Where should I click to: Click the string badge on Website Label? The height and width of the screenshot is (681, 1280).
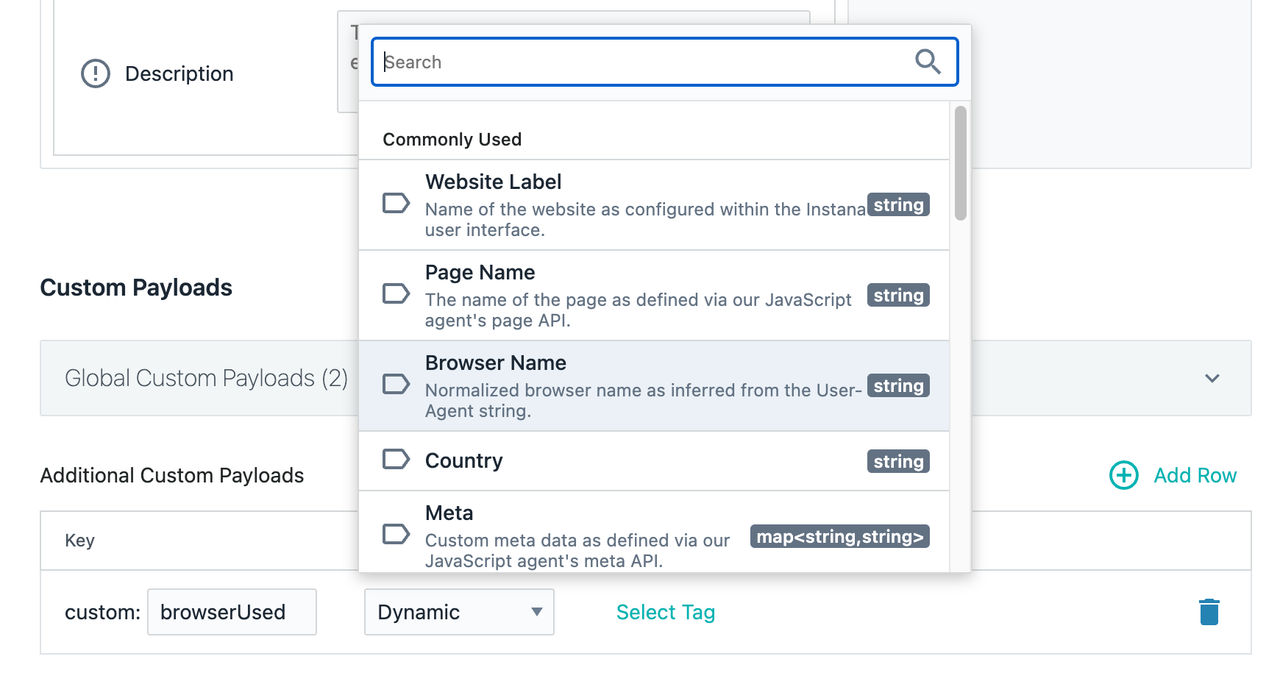point(898,205)
